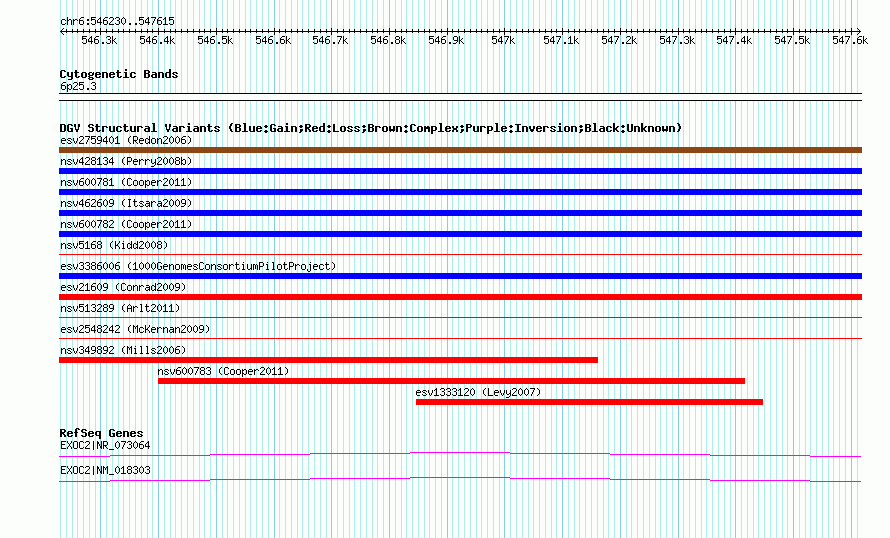Click the 547.1k ruler tick label
The width and height of the screenshot is (890, 538).
561,40
